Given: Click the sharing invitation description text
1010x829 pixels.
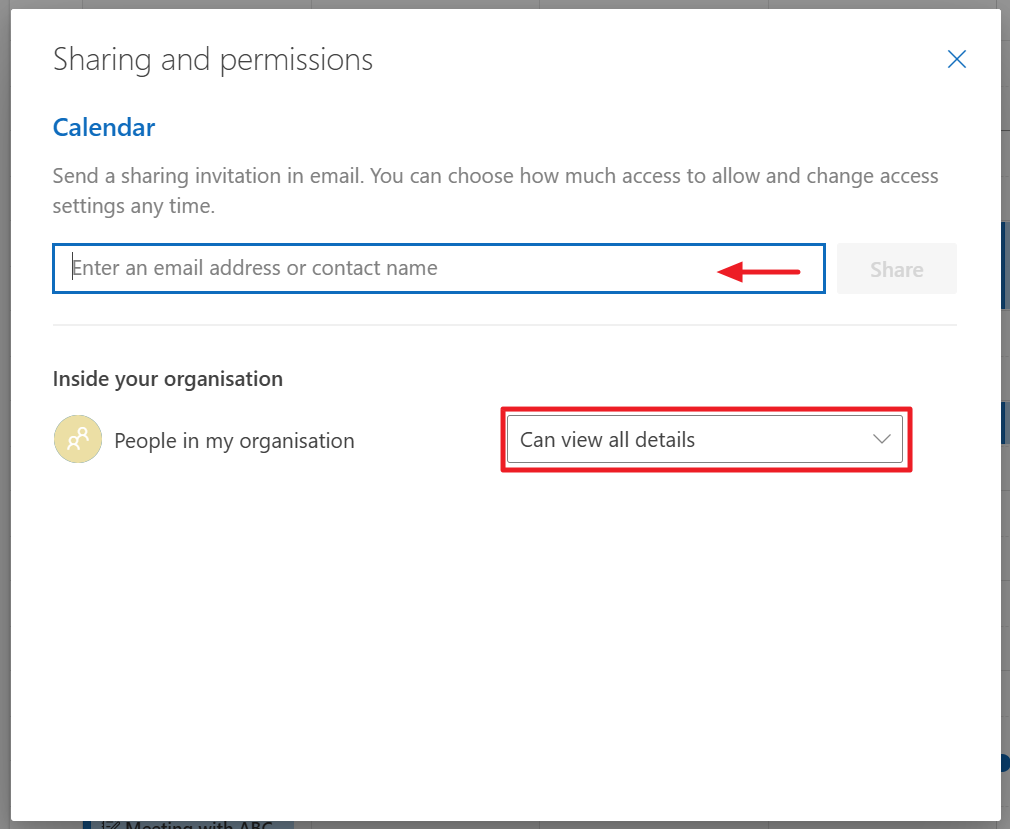Looking at the screenshot, I should click(x=495, y=191).
